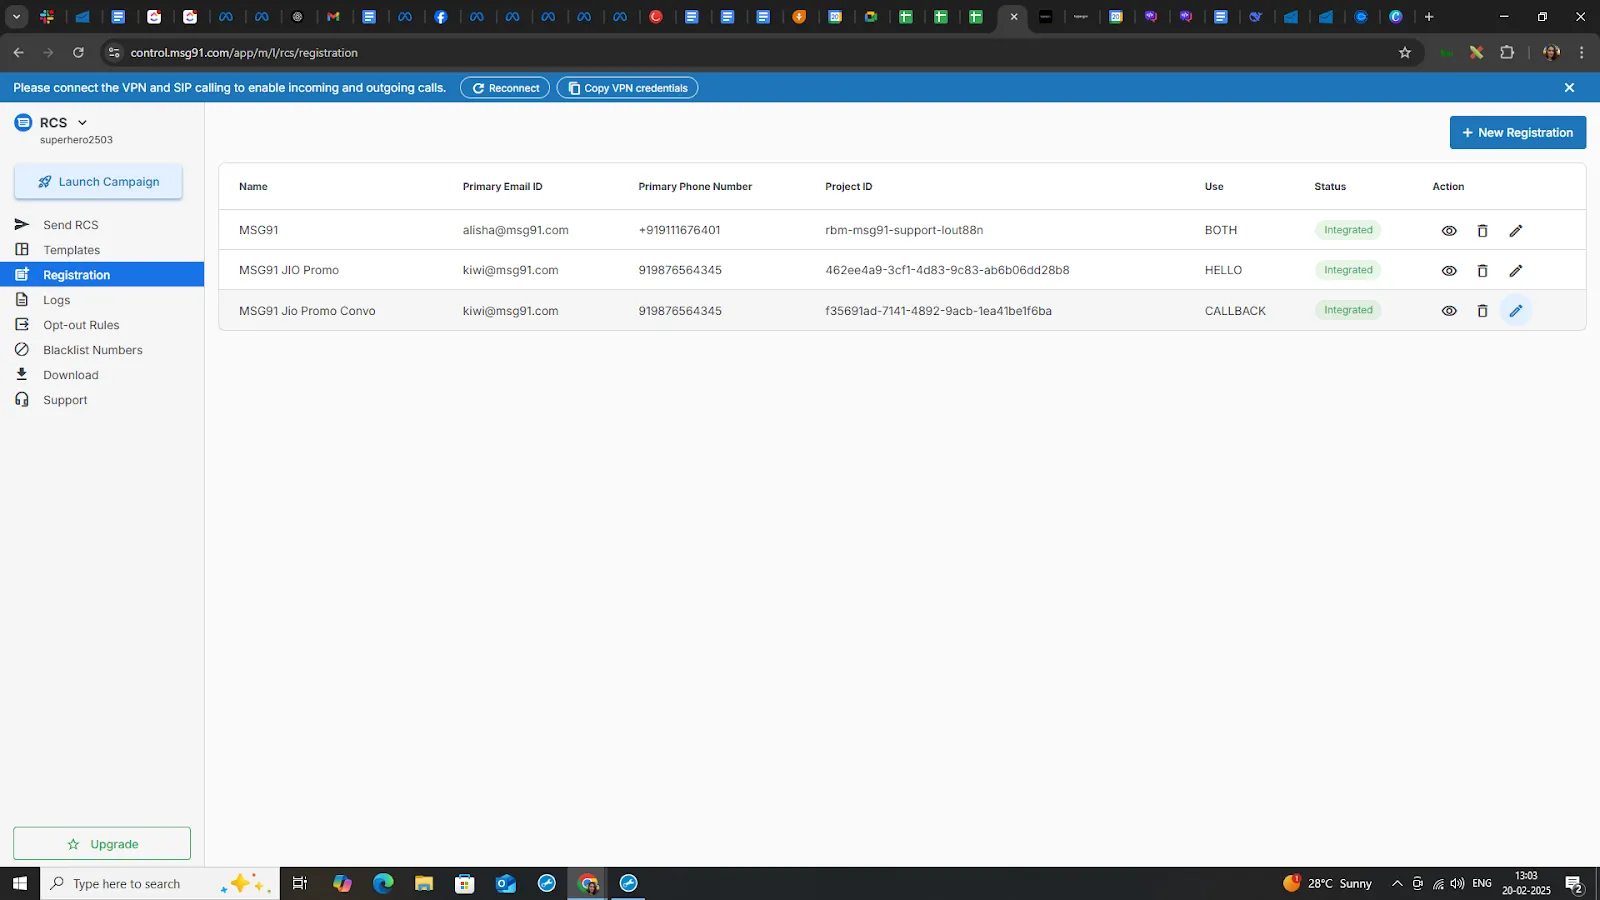Image resolution: width=1600 pixels, height=900 pixels.
Task: View the MSG91 JIO Promo registration
Action: [1449, 271]
